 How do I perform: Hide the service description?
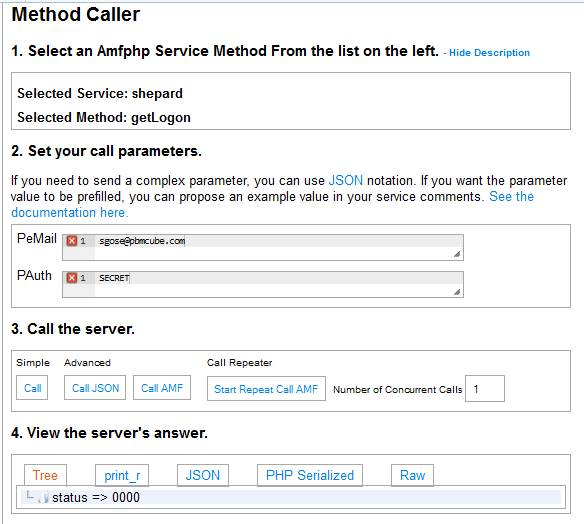coord(489,53)
